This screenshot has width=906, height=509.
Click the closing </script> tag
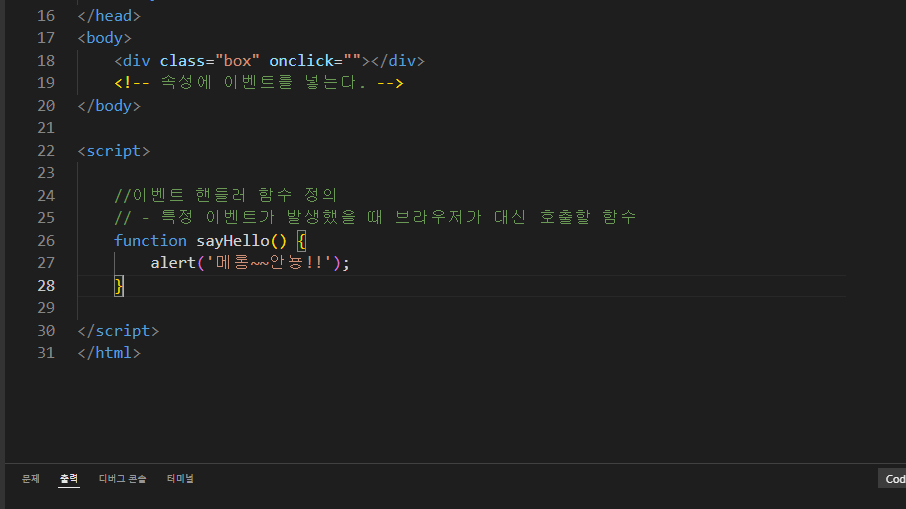click(118, 330)
